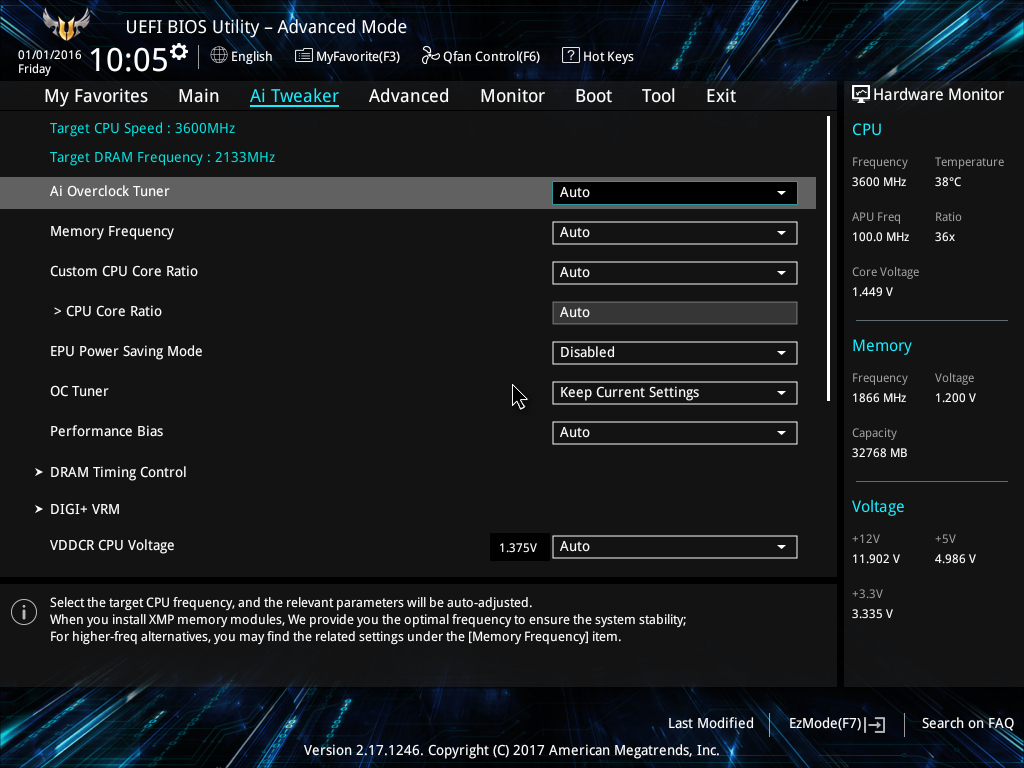
Task: Open the Advanced tab
Action: (x=409, y=96)
